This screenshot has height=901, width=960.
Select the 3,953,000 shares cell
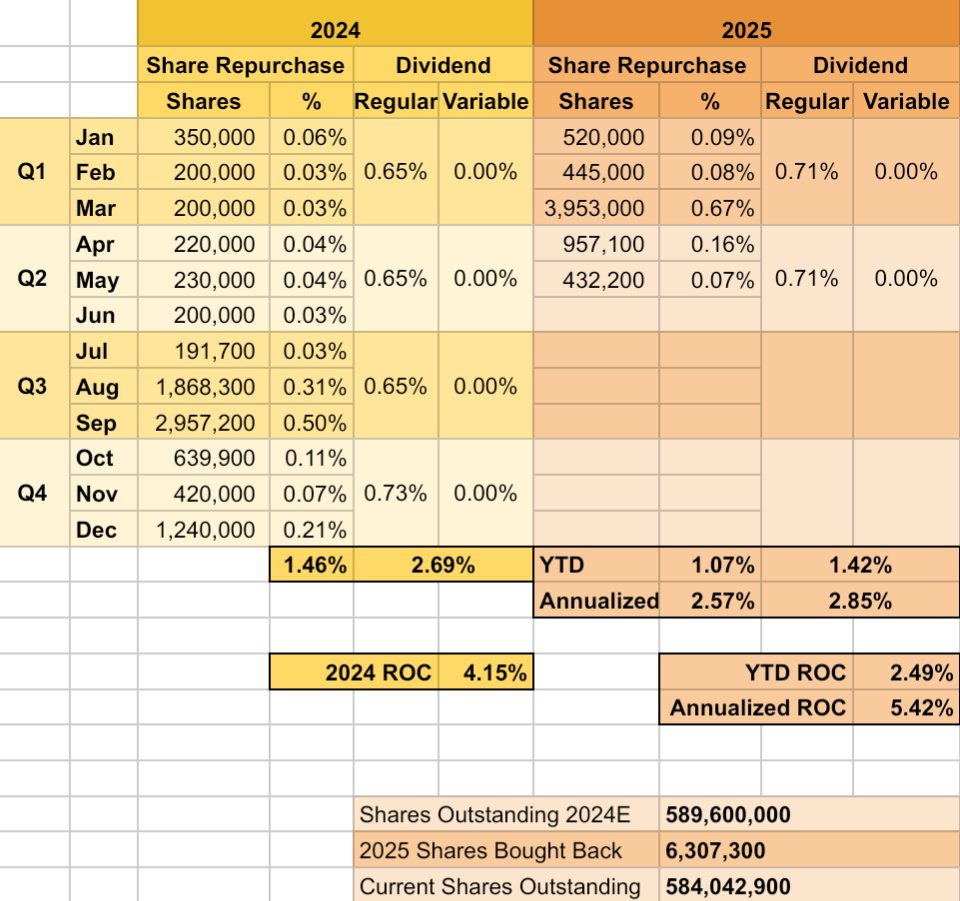[x=596, y=207]
